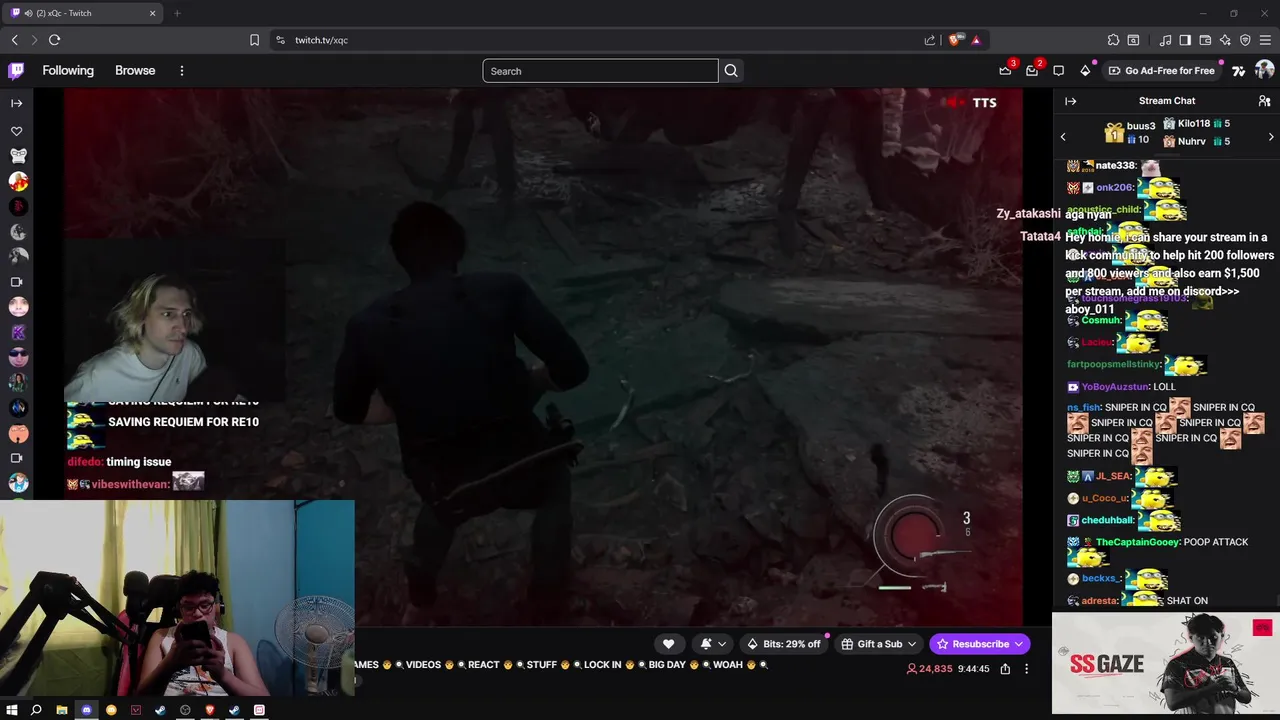Image resolution: width=1280 pixels, height=720 pixels.
Task: Open the browser hamburger menu
Action: click(1265, 40)
